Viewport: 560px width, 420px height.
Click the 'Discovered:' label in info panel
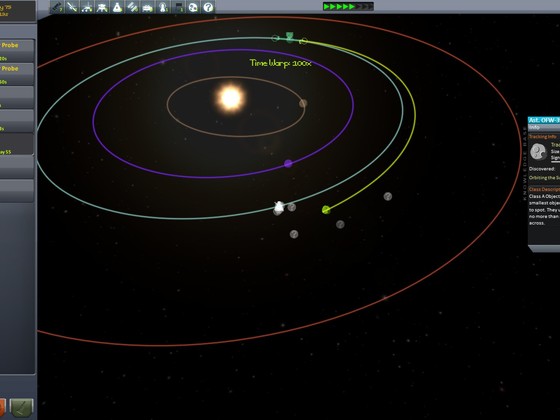tap(542, 169)
